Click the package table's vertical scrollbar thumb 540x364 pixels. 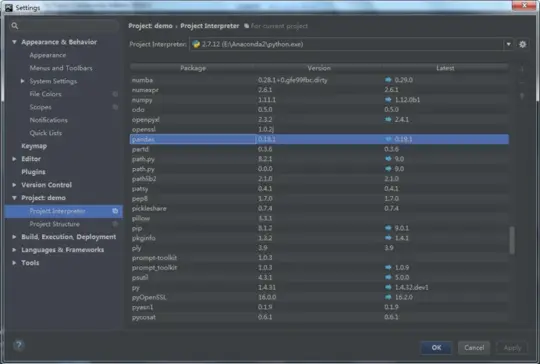pyautogui.click(x=512, y=240)
